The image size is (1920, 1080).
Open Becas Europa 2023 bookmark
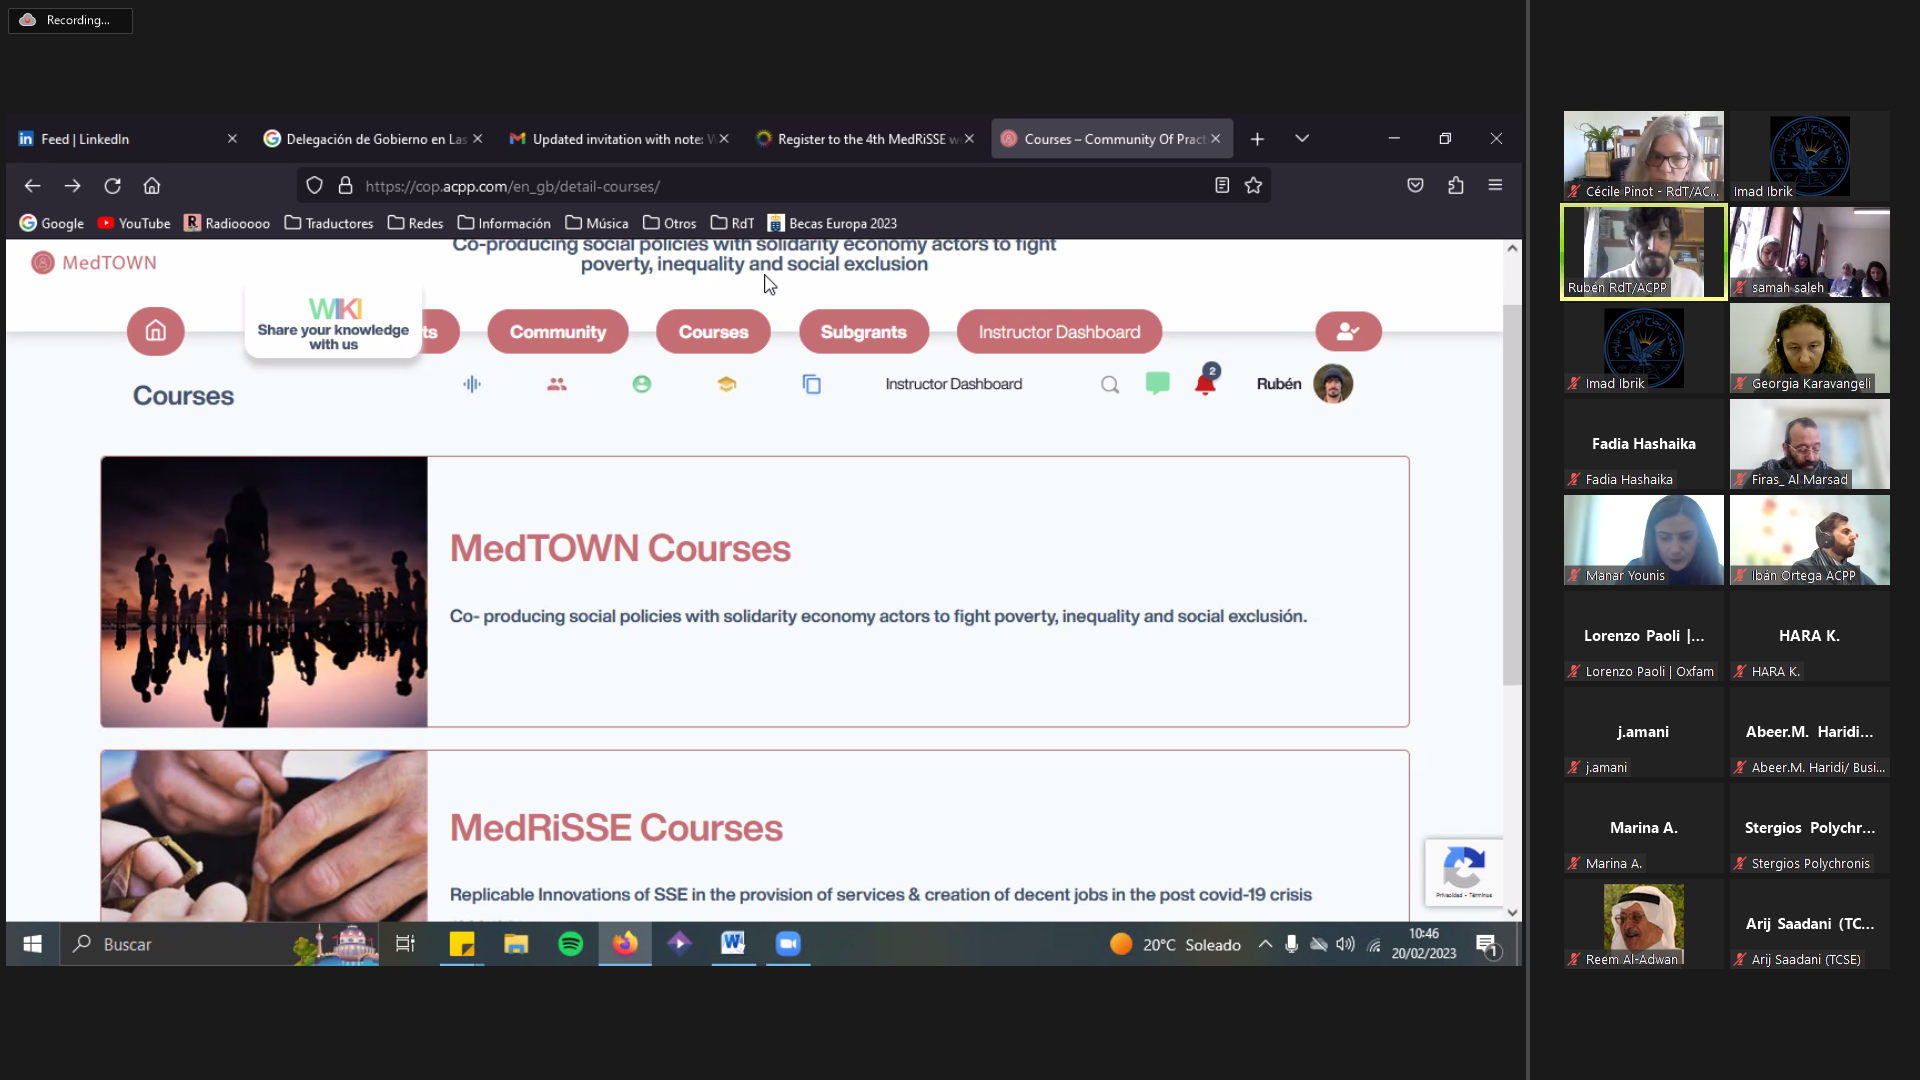click(x=832, y=223)
